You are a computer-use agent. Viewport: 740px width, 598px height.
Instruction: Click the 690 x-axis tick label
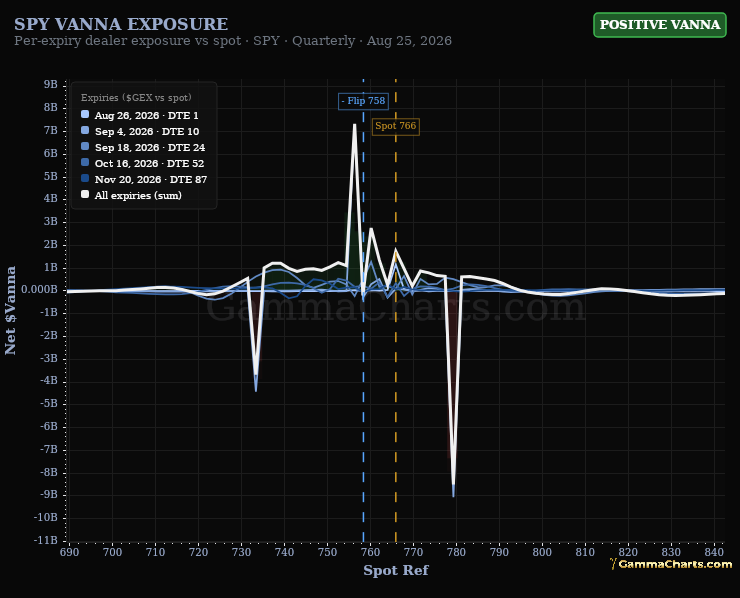(x=69, y=552)
